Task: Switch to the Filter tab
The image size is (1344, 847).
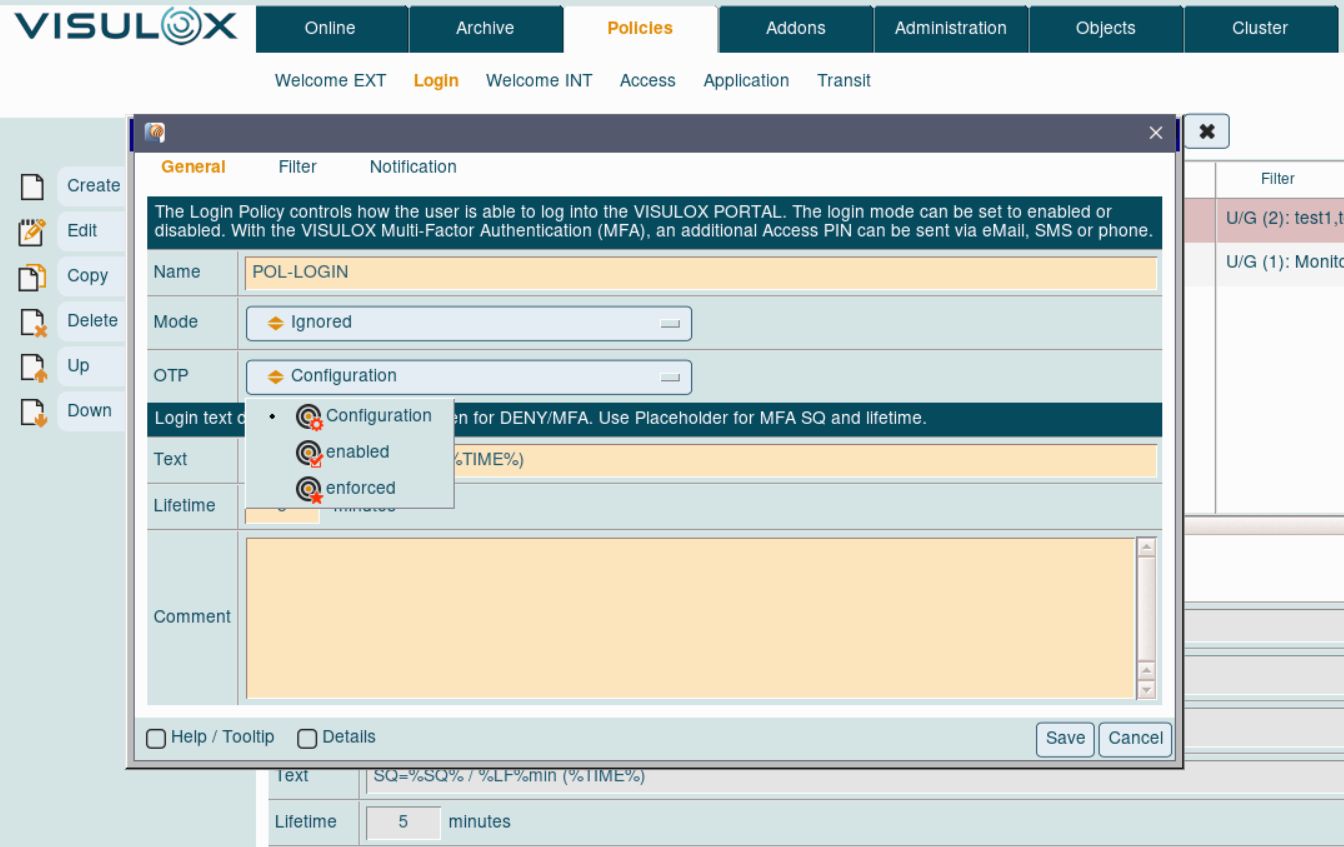Action: 297,167
